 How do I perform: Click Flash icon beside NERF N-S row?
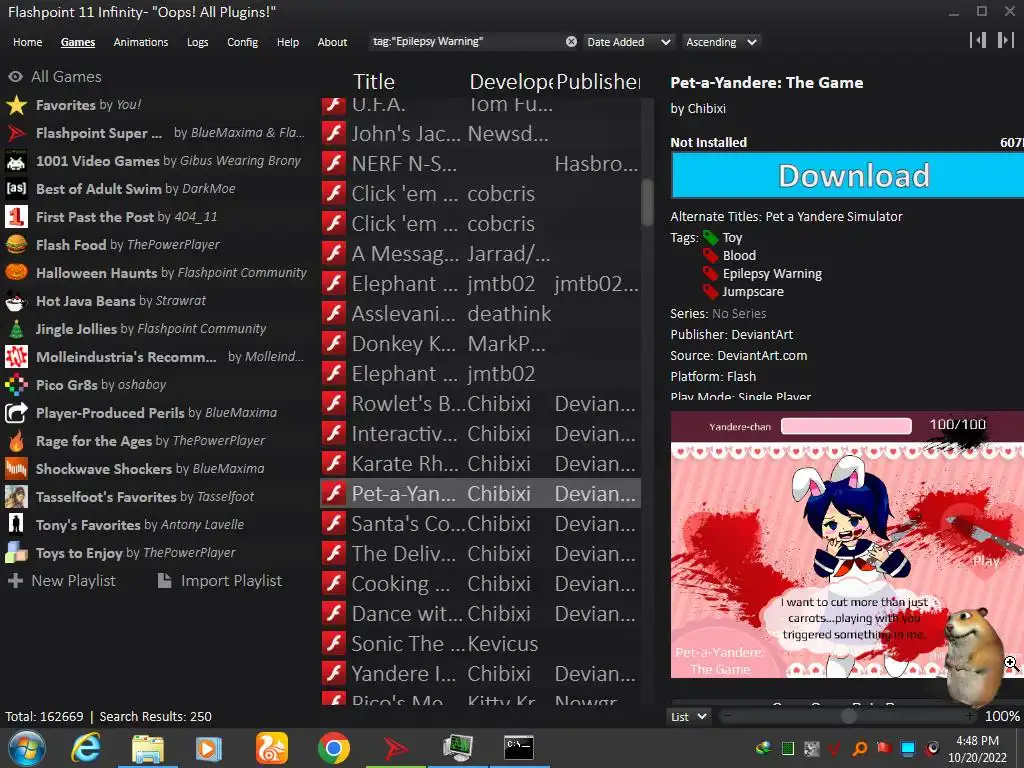pyautogui.click(x=334, y=163)
